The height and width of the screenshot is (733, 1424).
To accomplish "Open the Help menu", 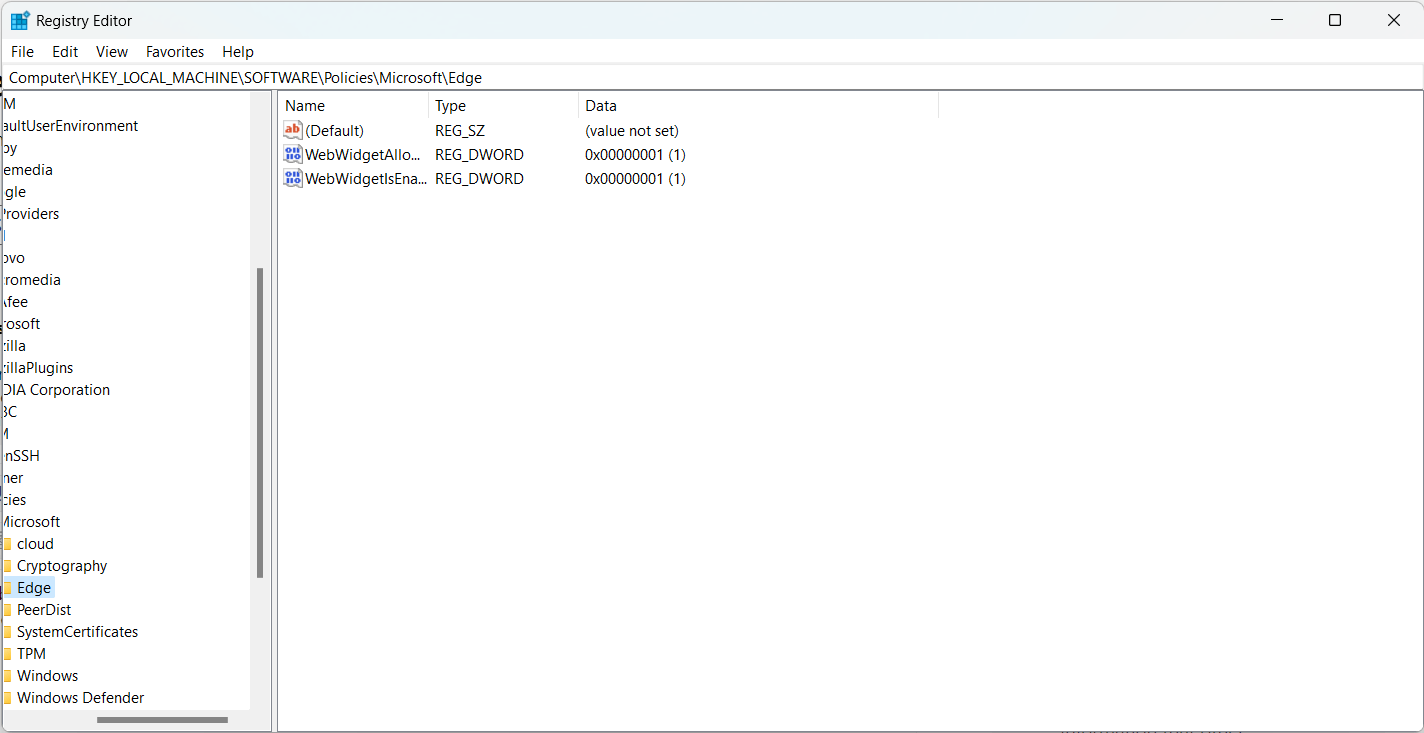I will tap(238, 52).
